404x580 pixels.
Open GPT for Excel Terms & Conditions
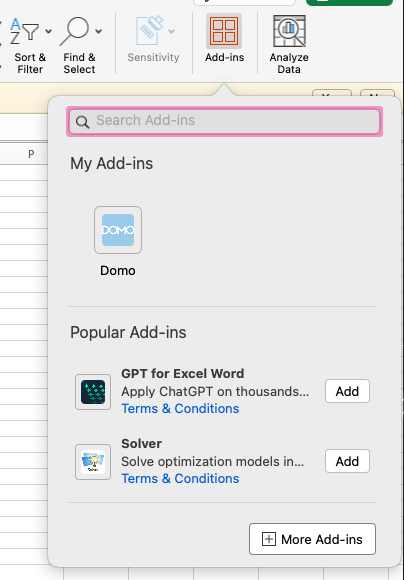[180, 408]
